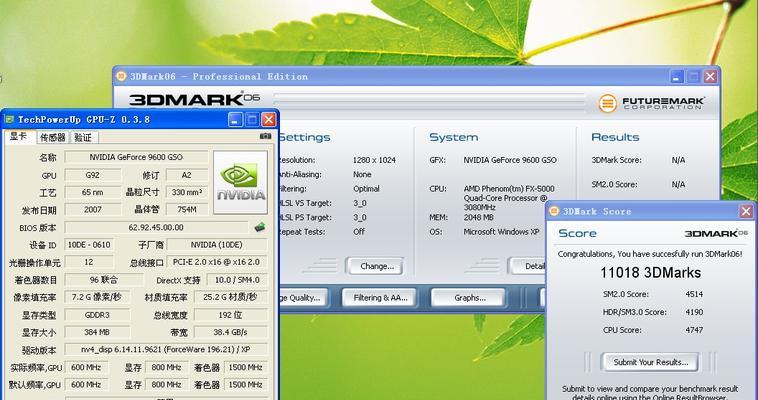Click the subvendor NVIDIA (10DE) value
The image size is (758, 400).
point(217,245)
